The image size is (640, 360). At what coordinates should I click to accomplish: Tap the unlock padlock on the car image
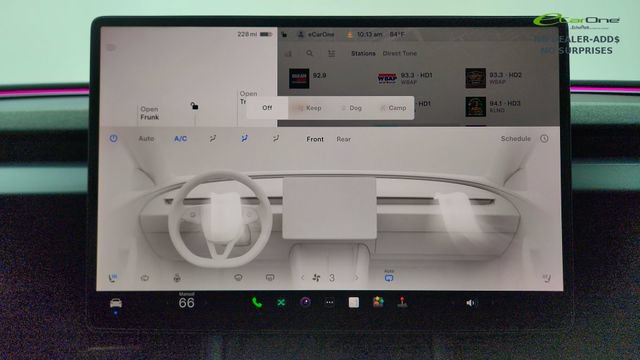194,106
